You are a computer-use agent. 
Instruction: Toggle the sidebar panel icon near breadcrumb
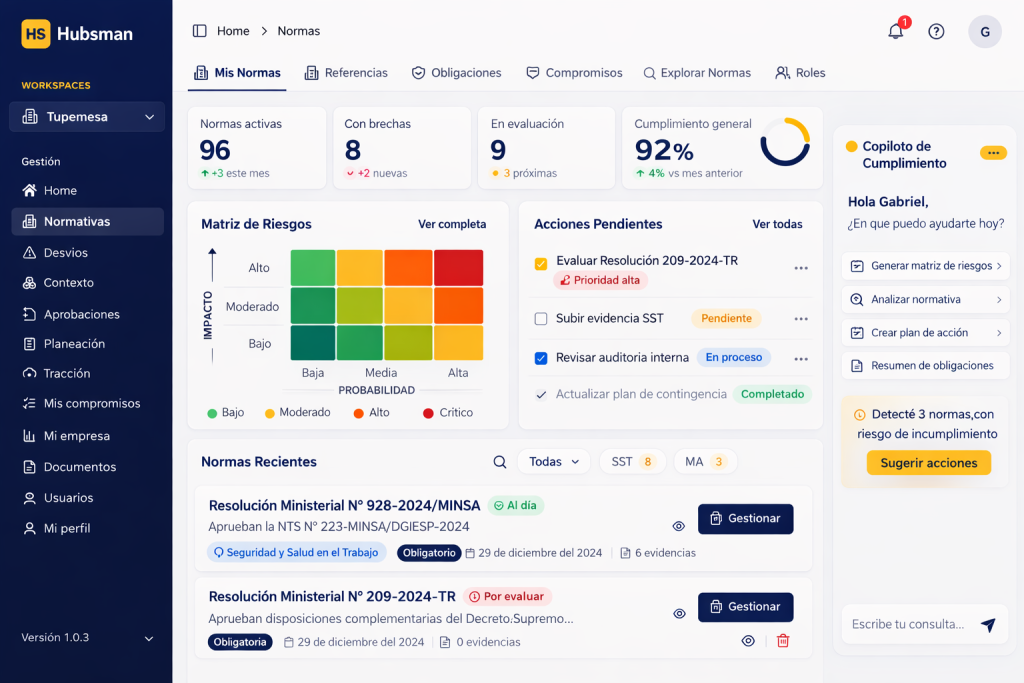200,31
